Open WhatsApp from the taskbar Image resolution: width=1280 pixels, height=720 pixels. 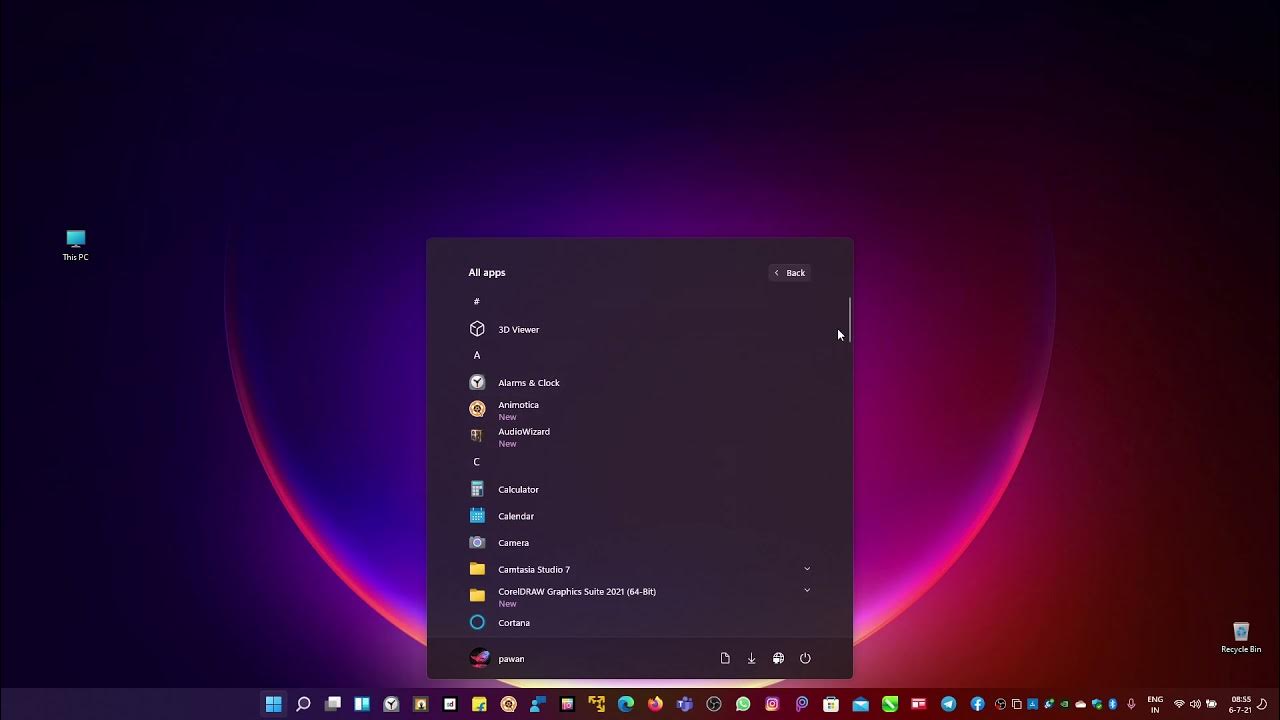pos(743,704)
